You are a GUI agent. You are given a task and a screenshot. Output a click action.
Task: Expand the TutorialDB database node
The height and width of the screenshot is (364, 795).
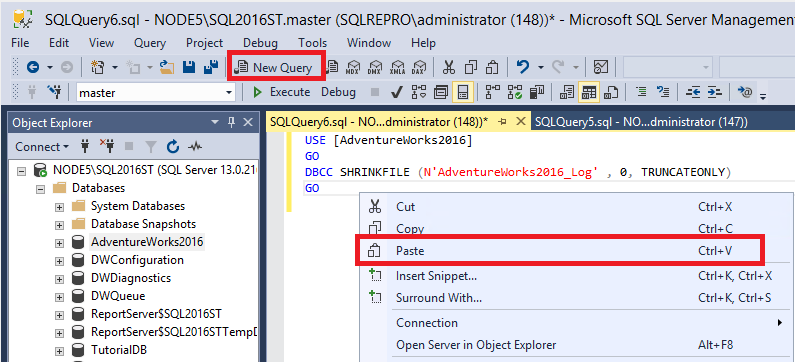click(x=59, y=350)
